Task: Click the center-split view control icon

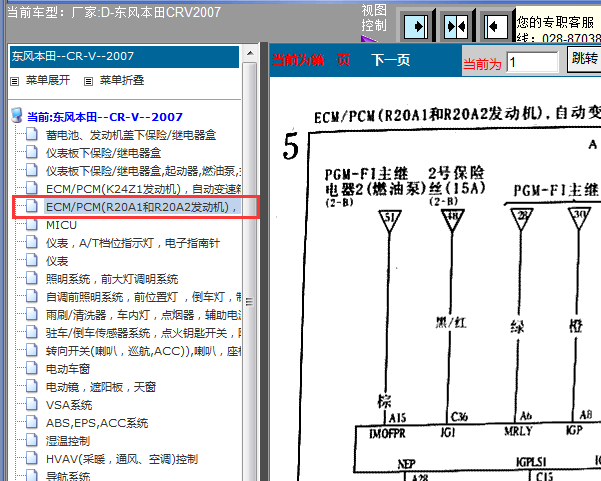Action: 456,26
